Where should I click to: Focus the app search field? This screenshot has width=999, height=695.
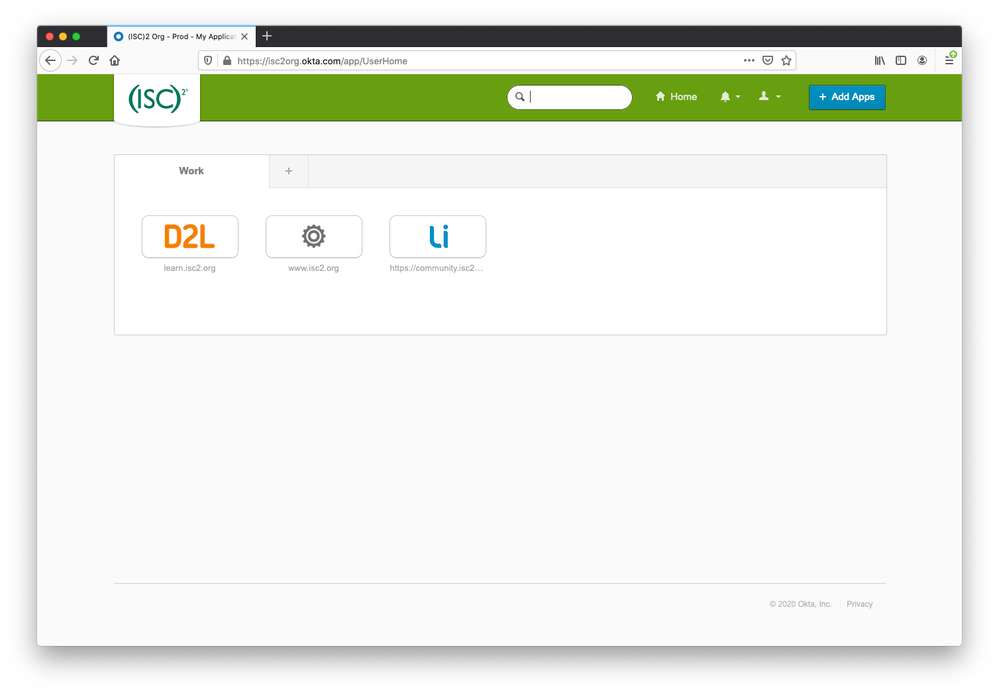click(x=570, y=97)
